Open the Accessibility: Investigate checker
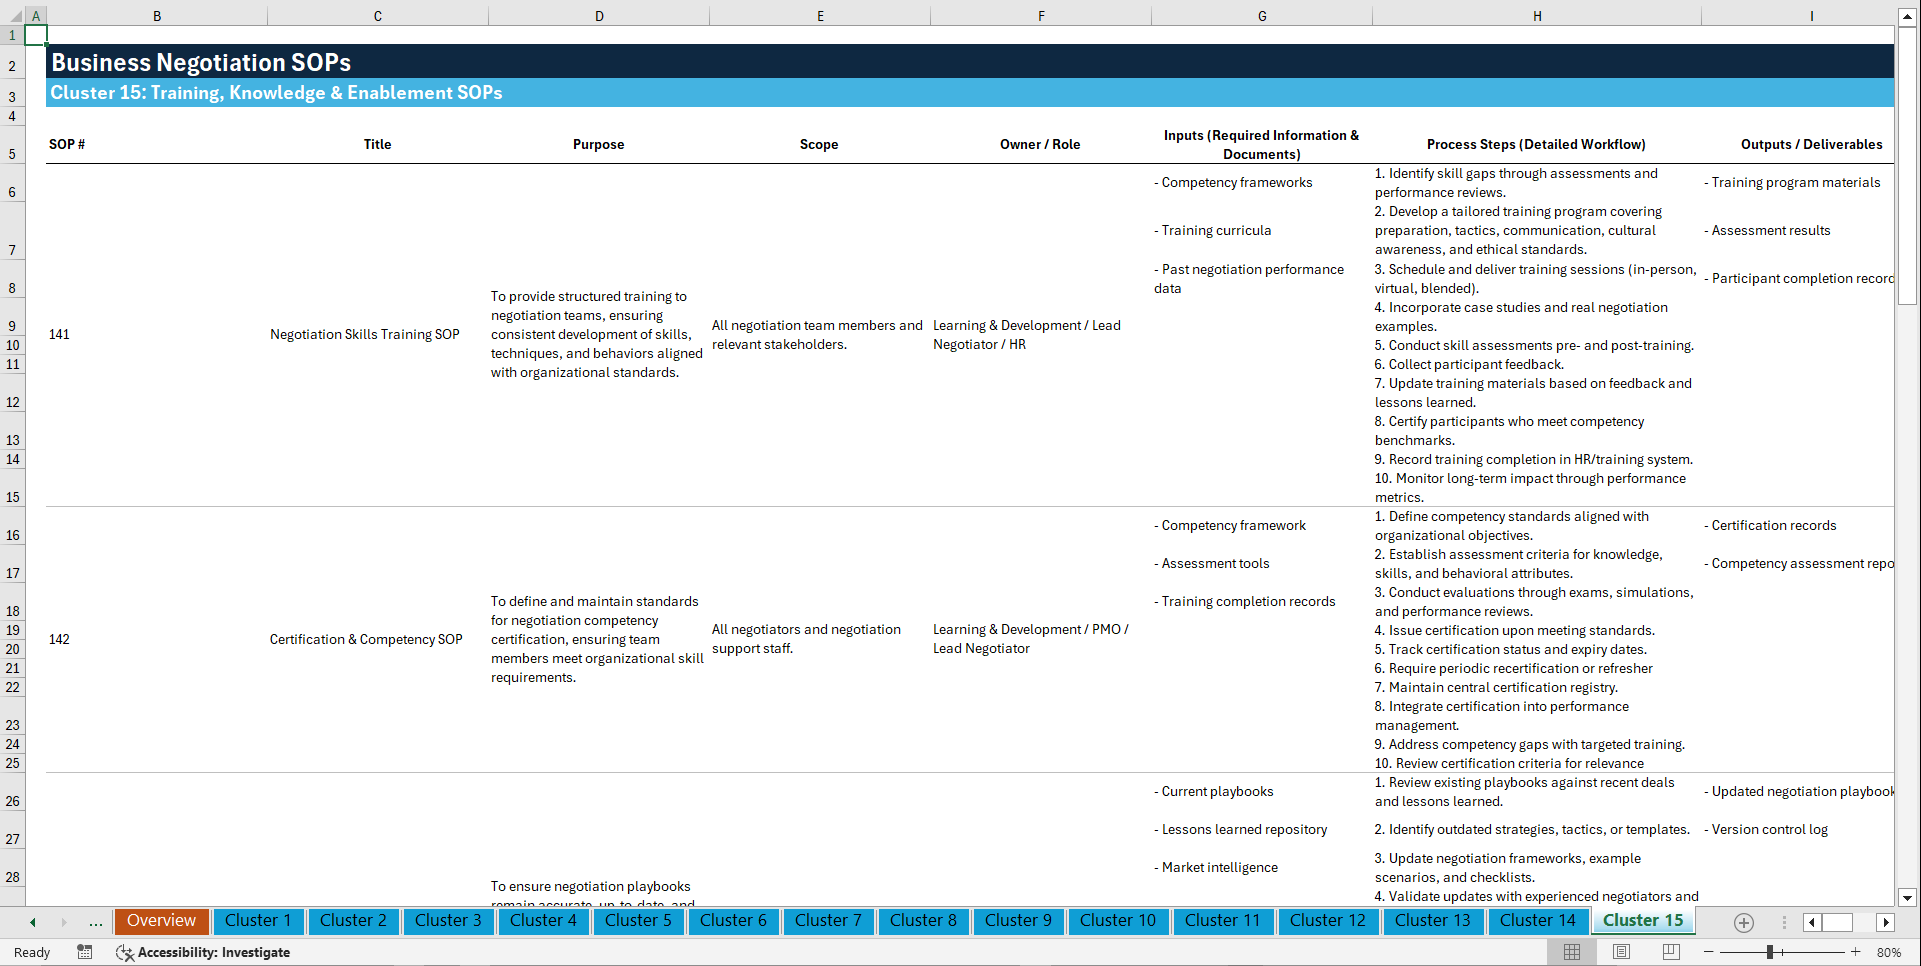This screenshot has height=966, width=1921. [204, 952]
